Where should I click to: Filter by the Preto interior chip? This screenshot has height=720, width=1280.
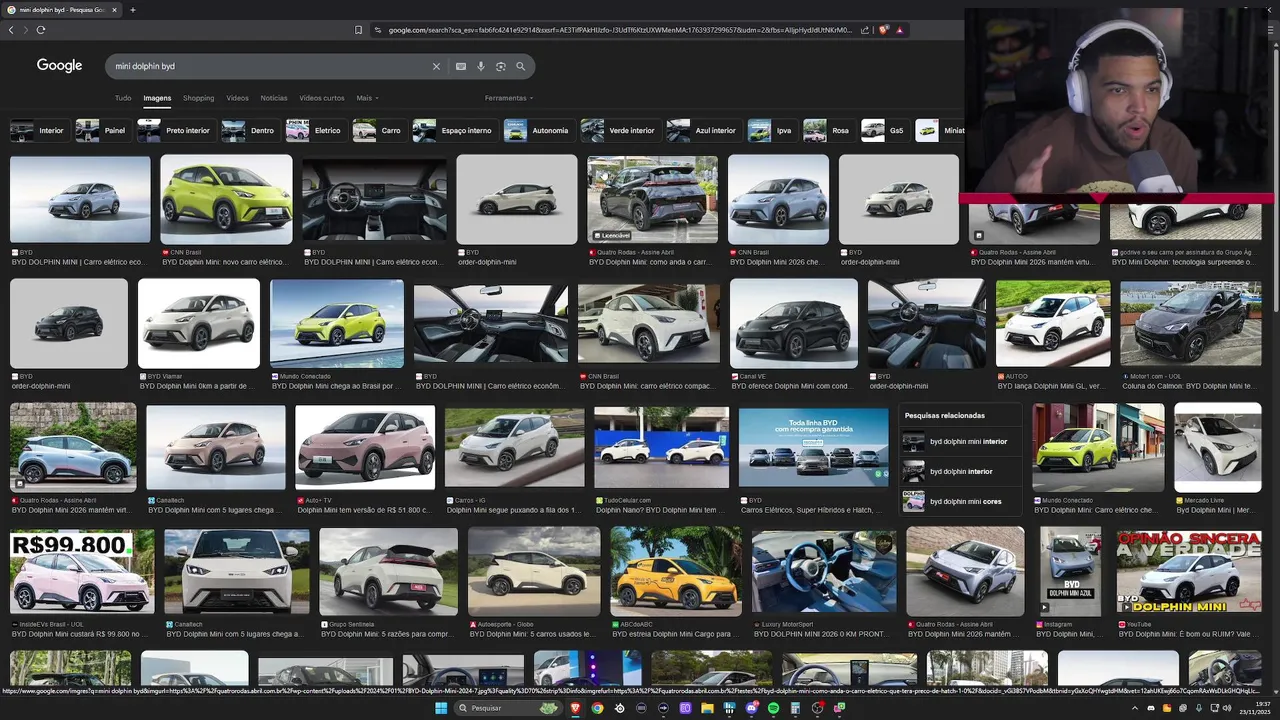[175, 130]
